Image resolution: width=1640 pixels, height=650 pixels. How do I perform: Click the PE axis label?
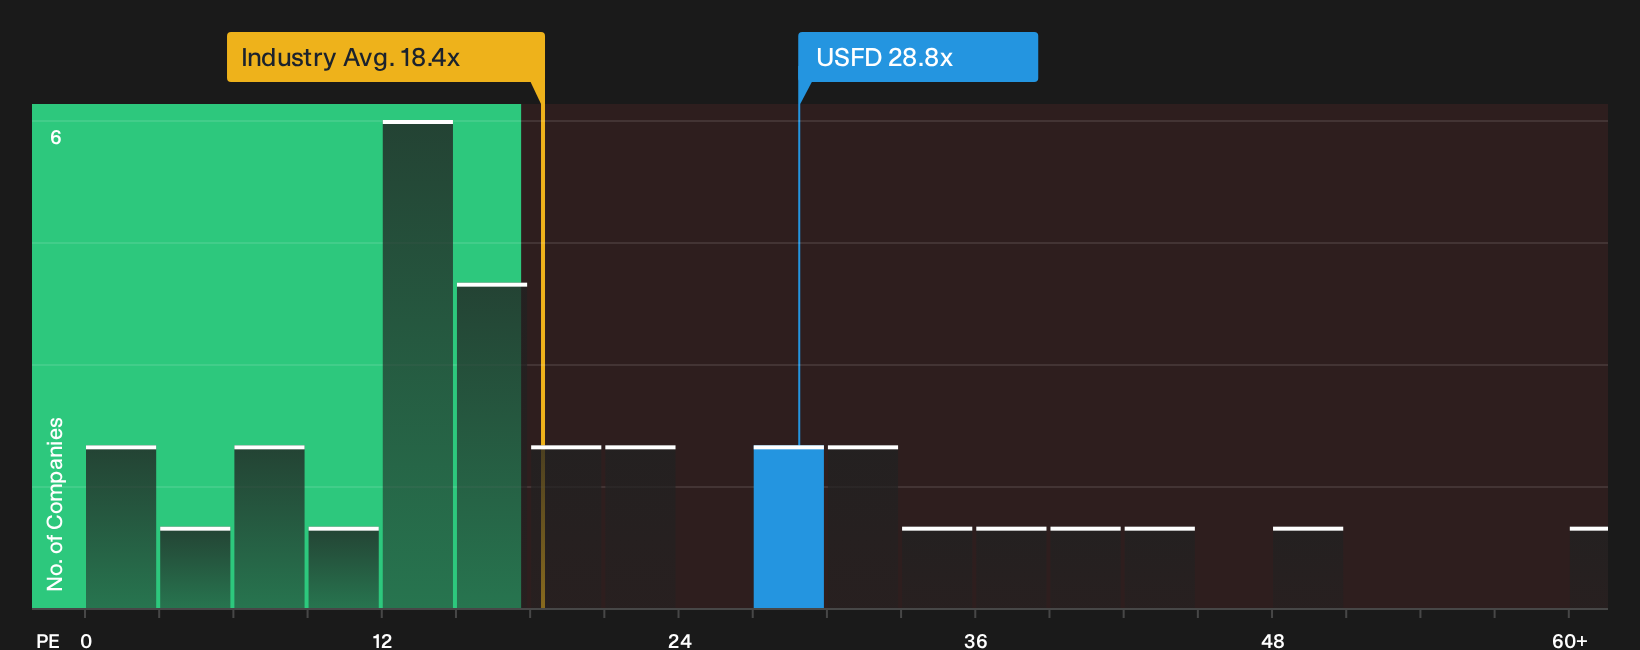(x=48, y=640)
